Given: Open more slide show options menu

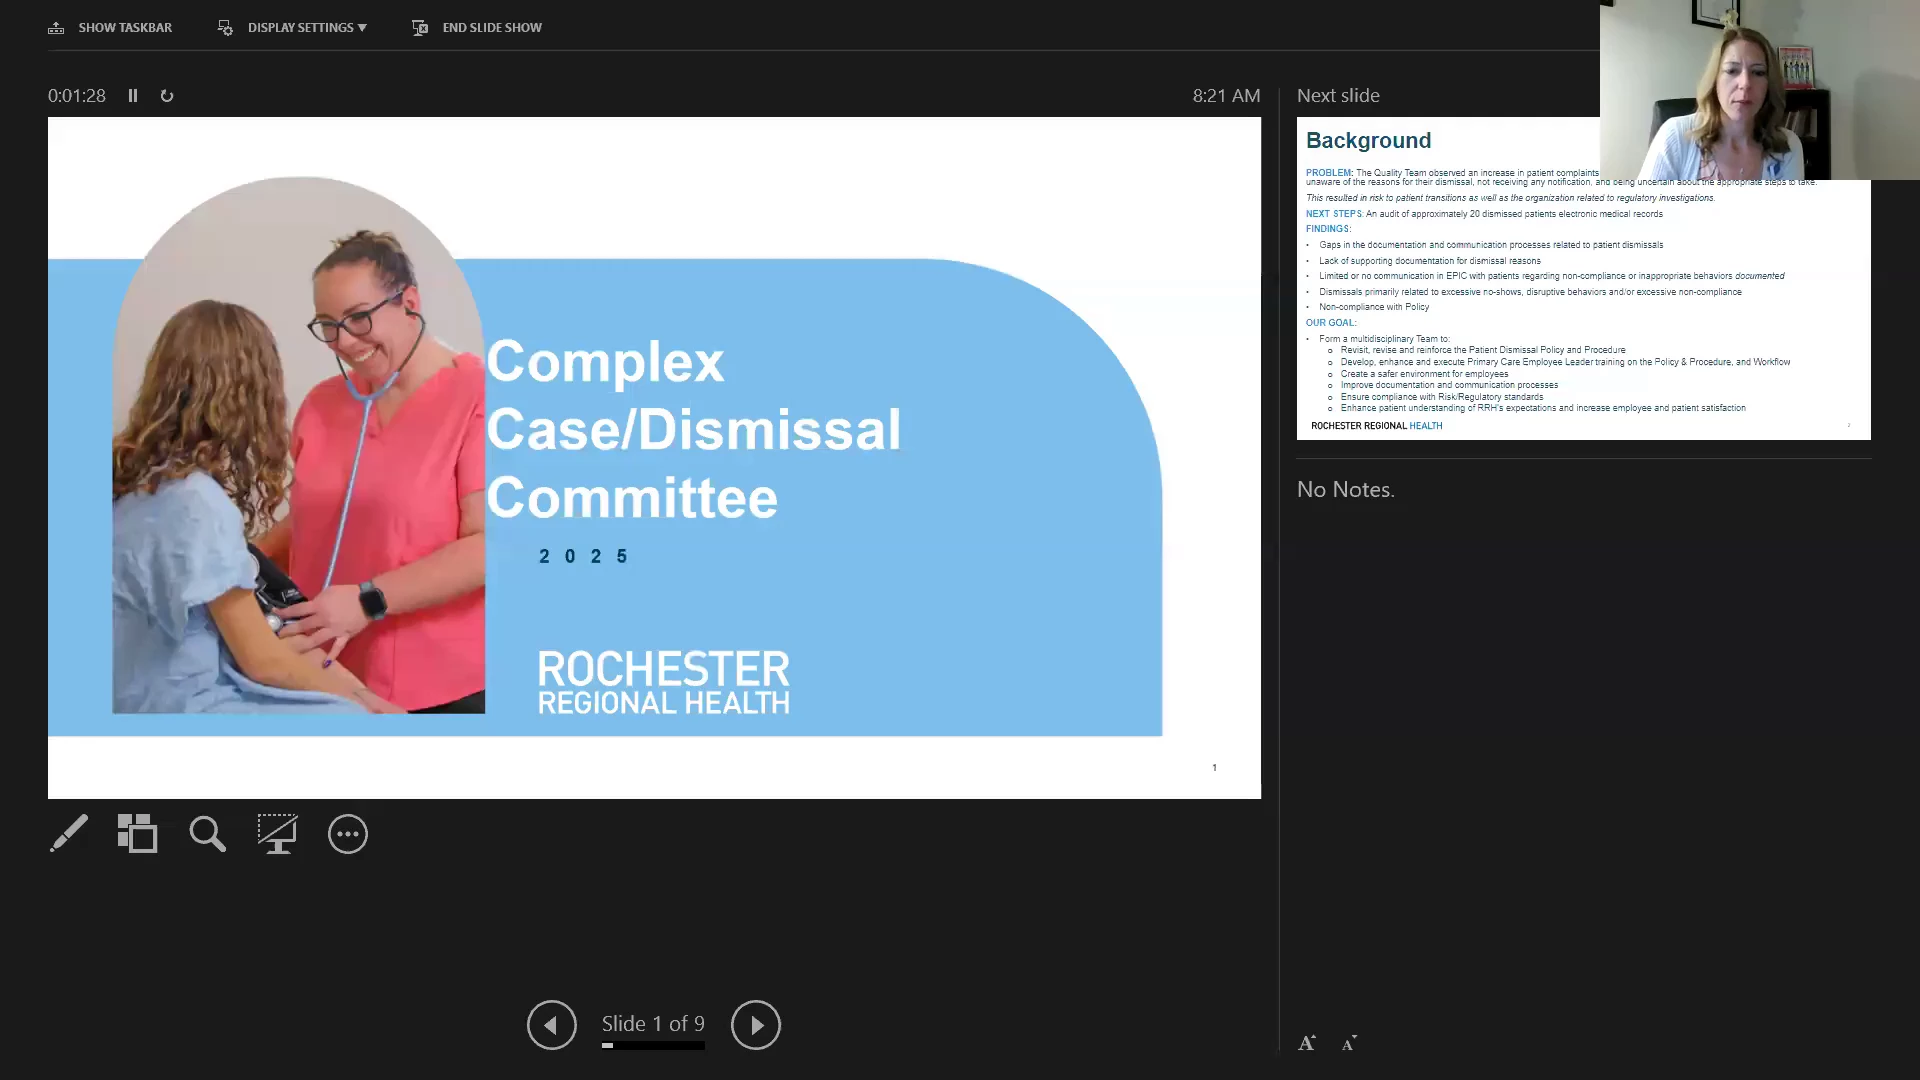Looking at the screenshot, I should point(348,833).
